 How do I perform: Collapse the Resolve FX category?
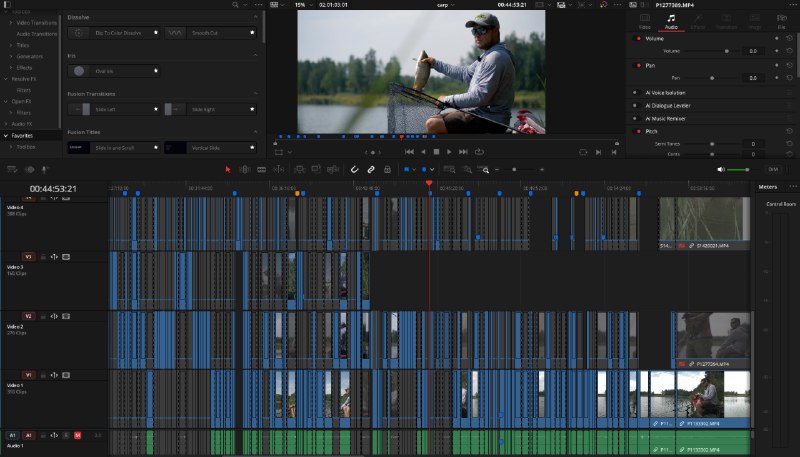tap(6, 79)
